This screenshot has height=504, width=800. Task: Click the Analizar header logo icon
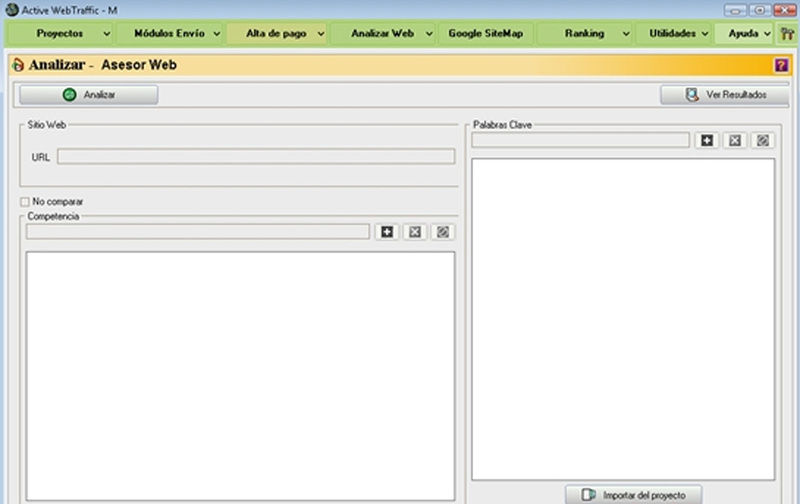pyautogui.click(x=18, y=65)
